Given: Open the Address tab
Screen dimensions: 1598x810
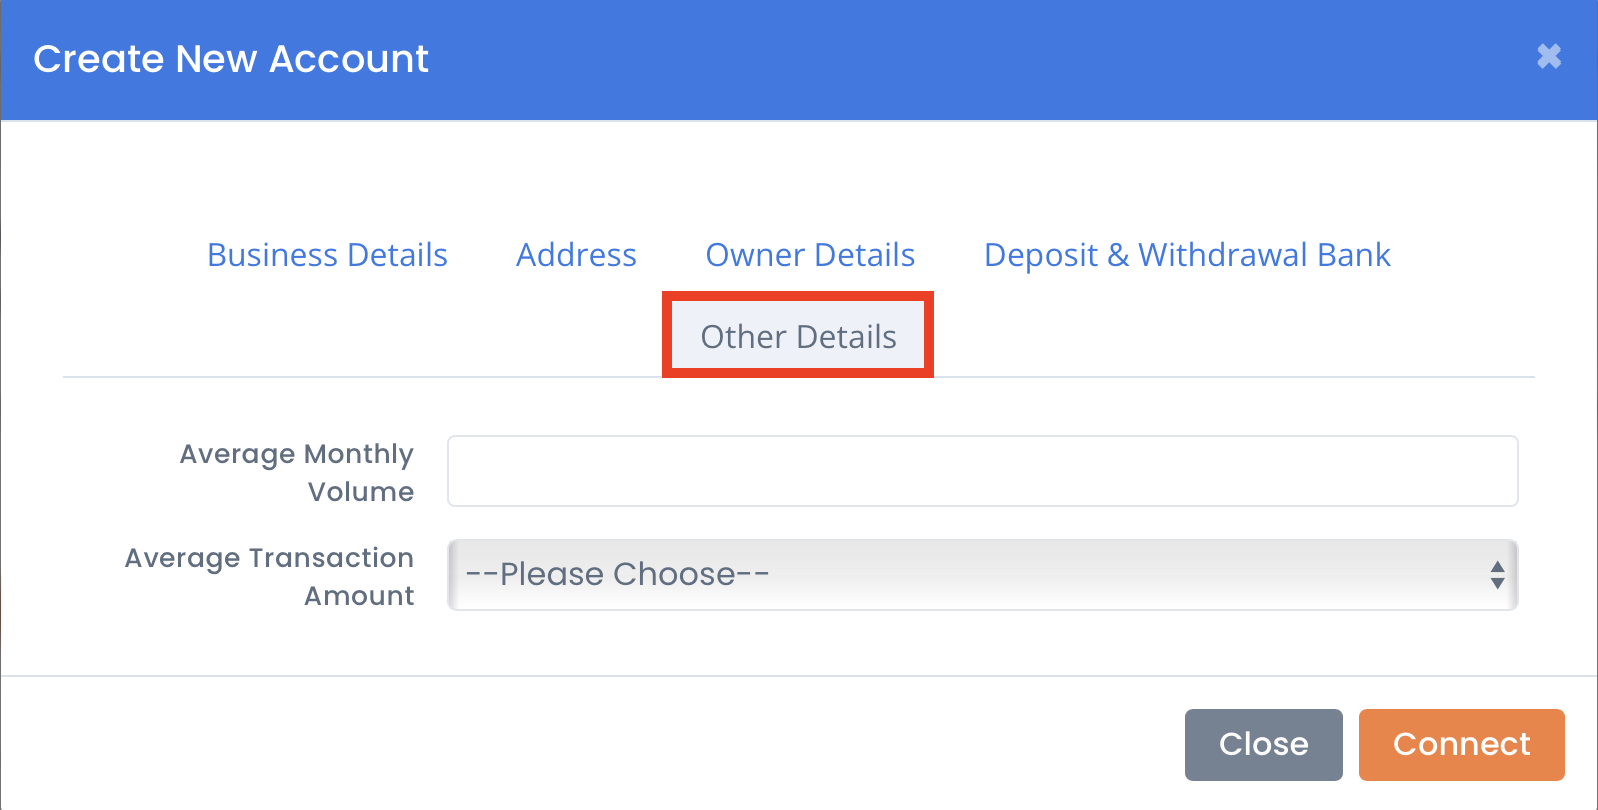Looking at the screenshot, I should (x=576, y=255).
